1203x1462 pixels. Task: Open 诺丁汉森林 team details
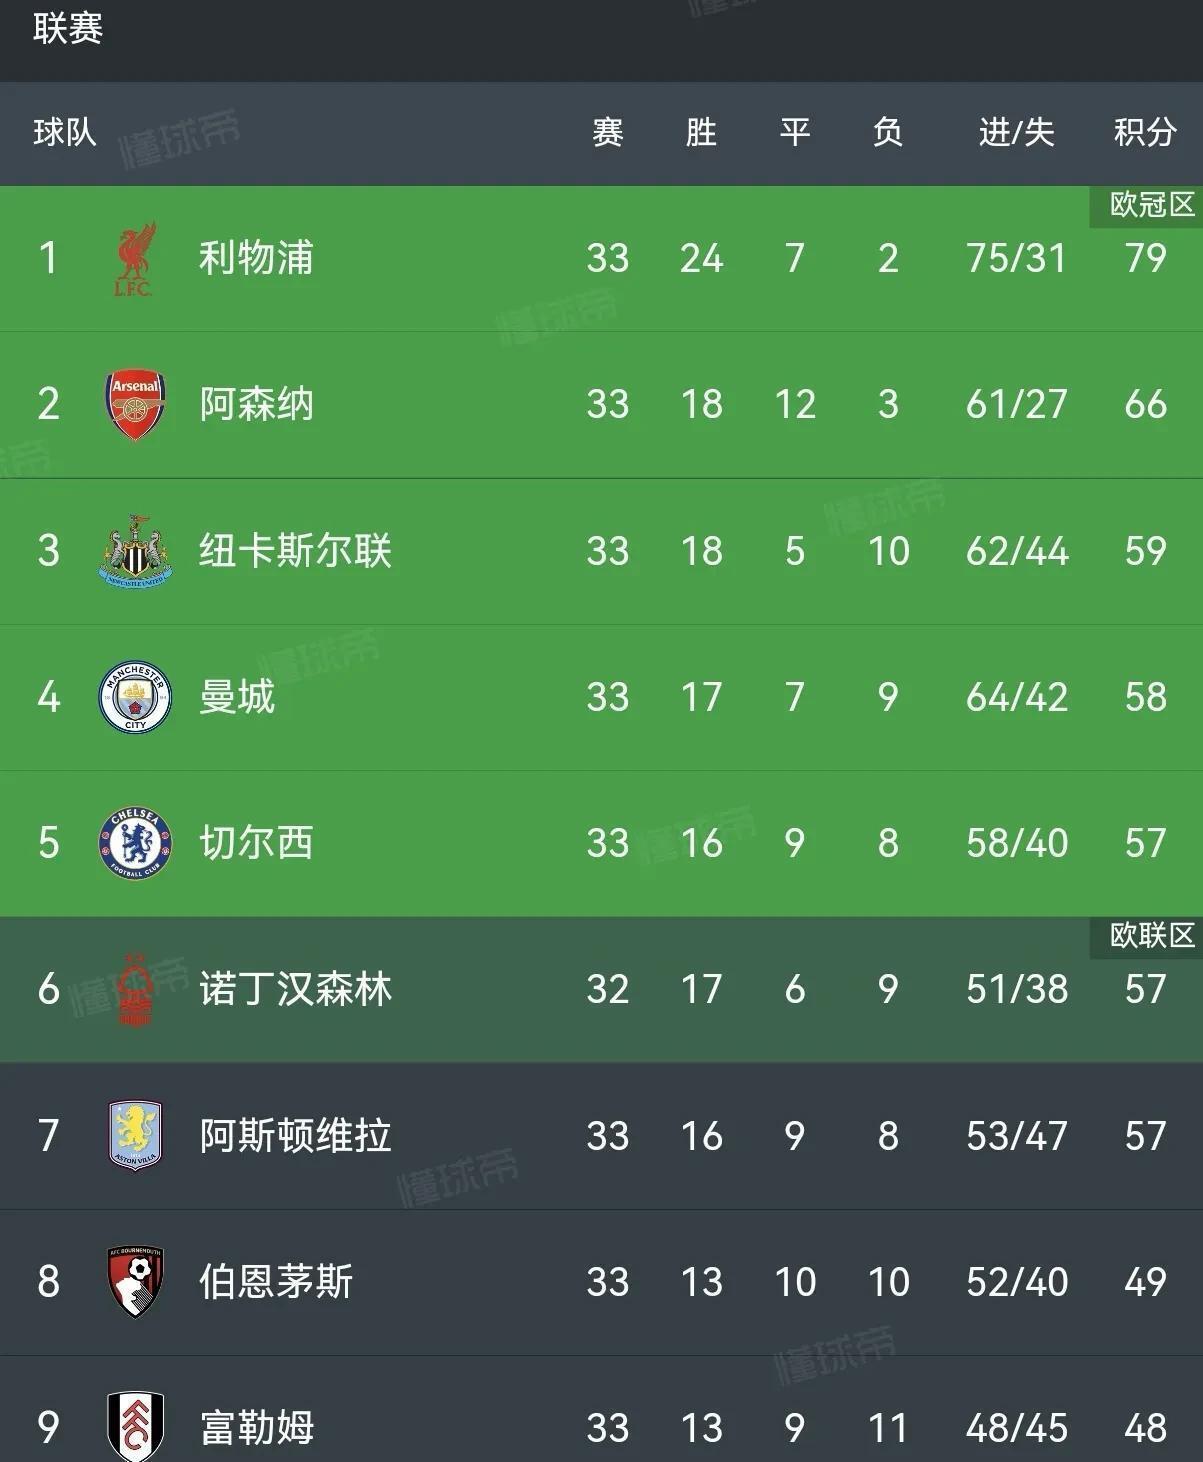pos(295,989)
